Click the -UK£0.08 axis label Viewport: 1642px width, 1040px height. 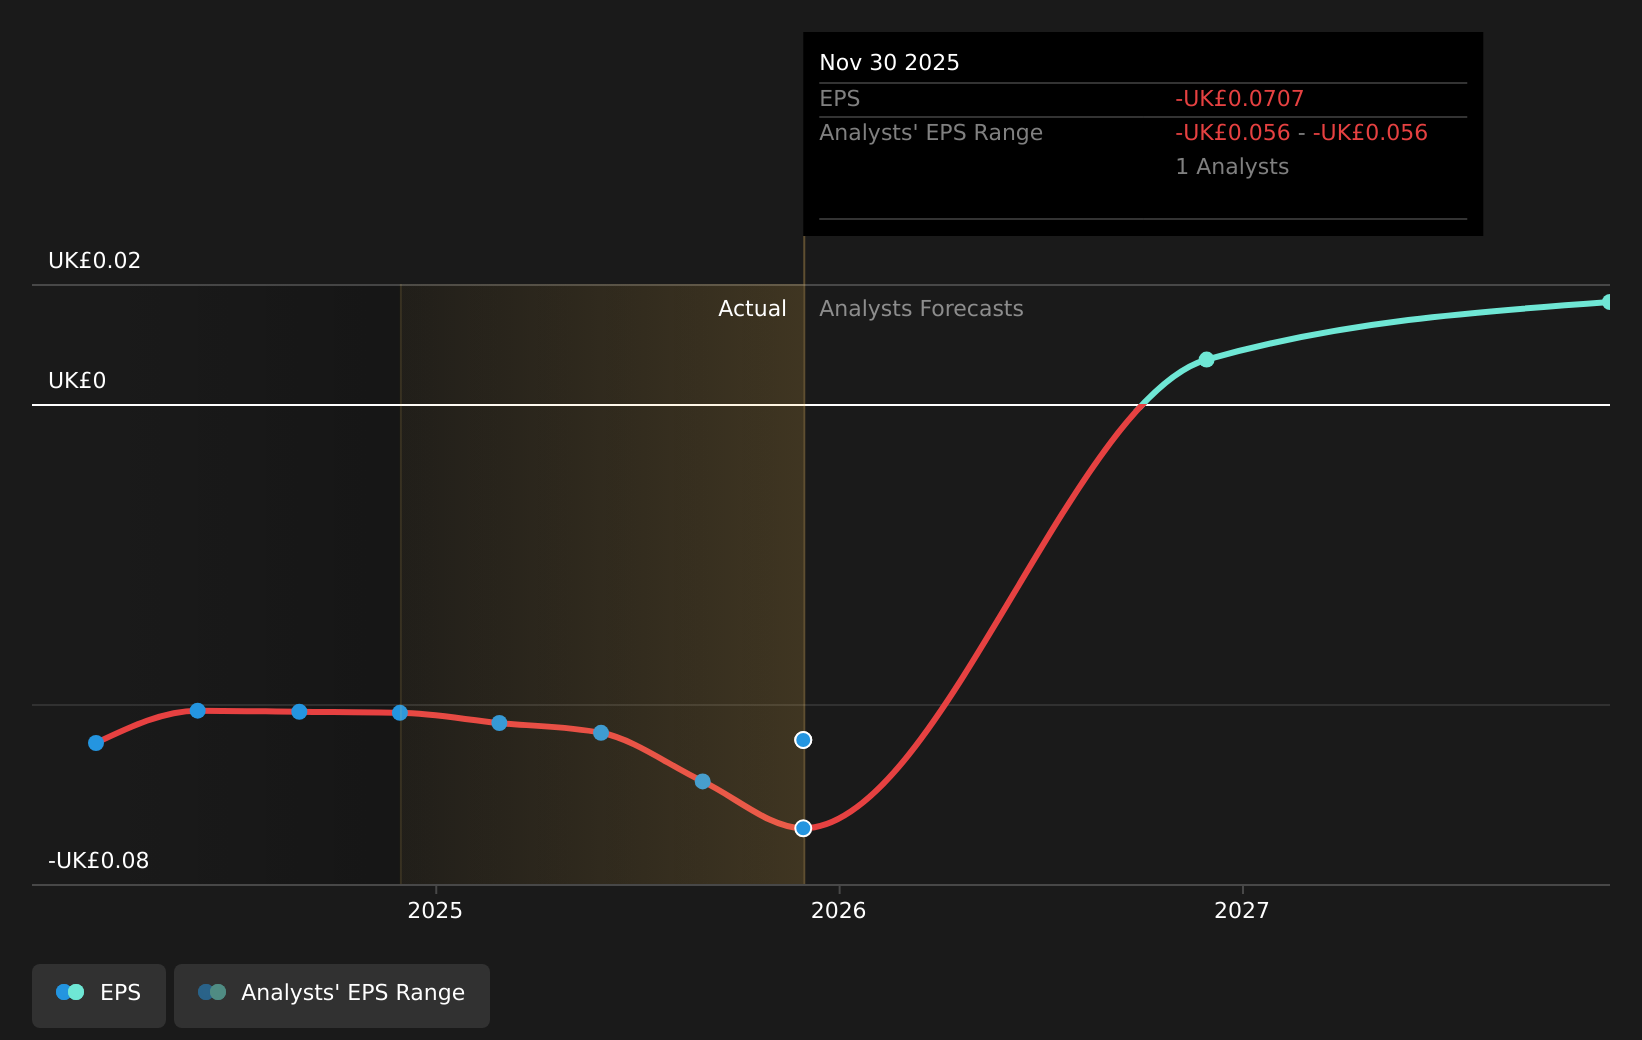(x=99, y=861)
